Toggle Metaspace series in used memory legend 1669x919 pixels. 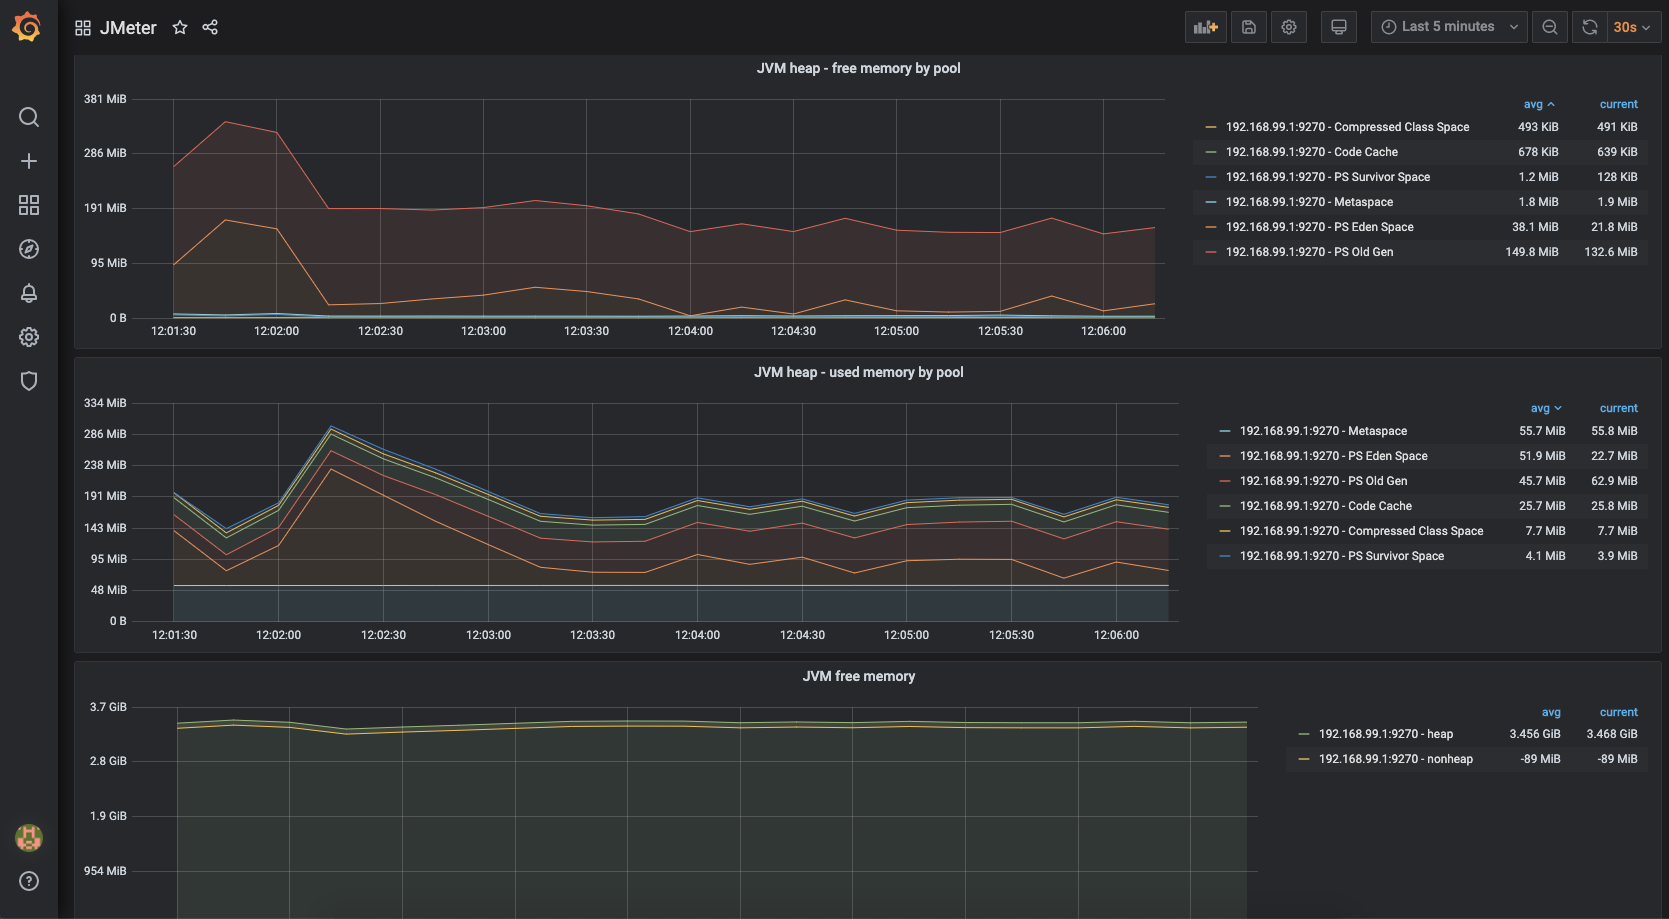(1323, 431)
